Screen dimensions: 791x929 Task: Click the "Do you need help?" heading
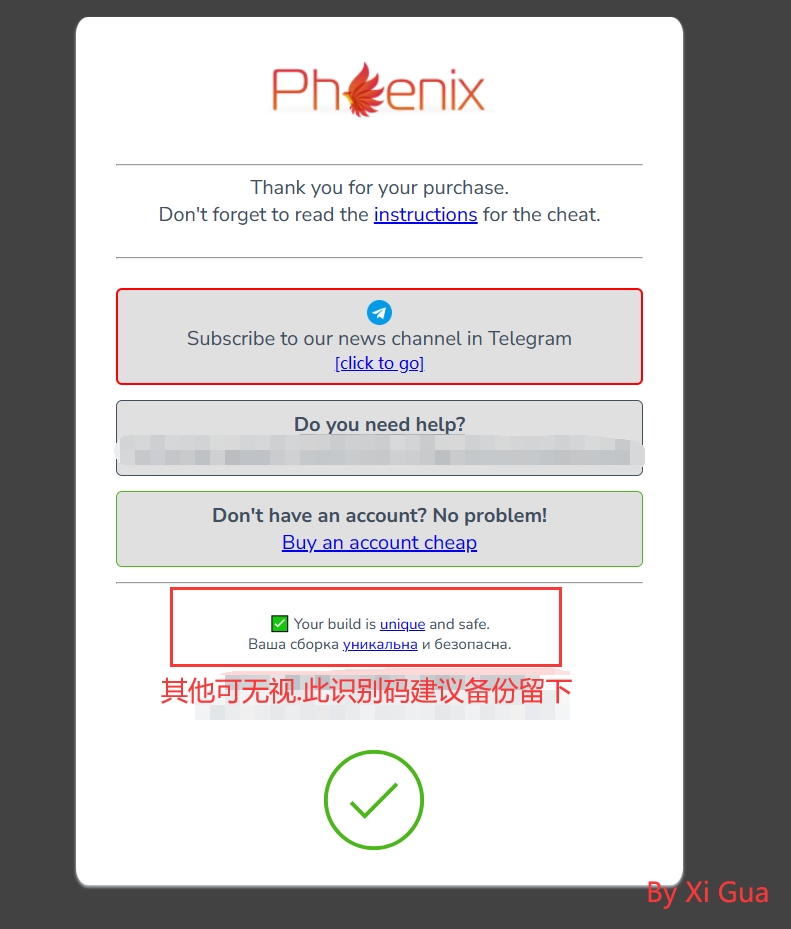(x=379, y=424)
